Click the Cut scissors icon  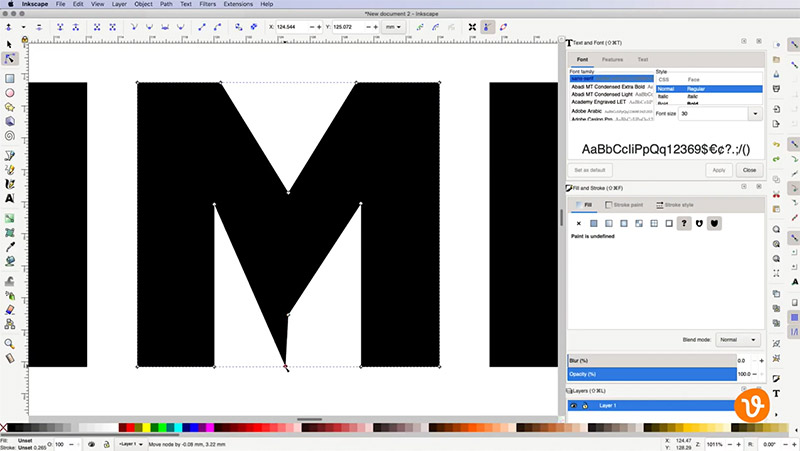pos(776,194)
